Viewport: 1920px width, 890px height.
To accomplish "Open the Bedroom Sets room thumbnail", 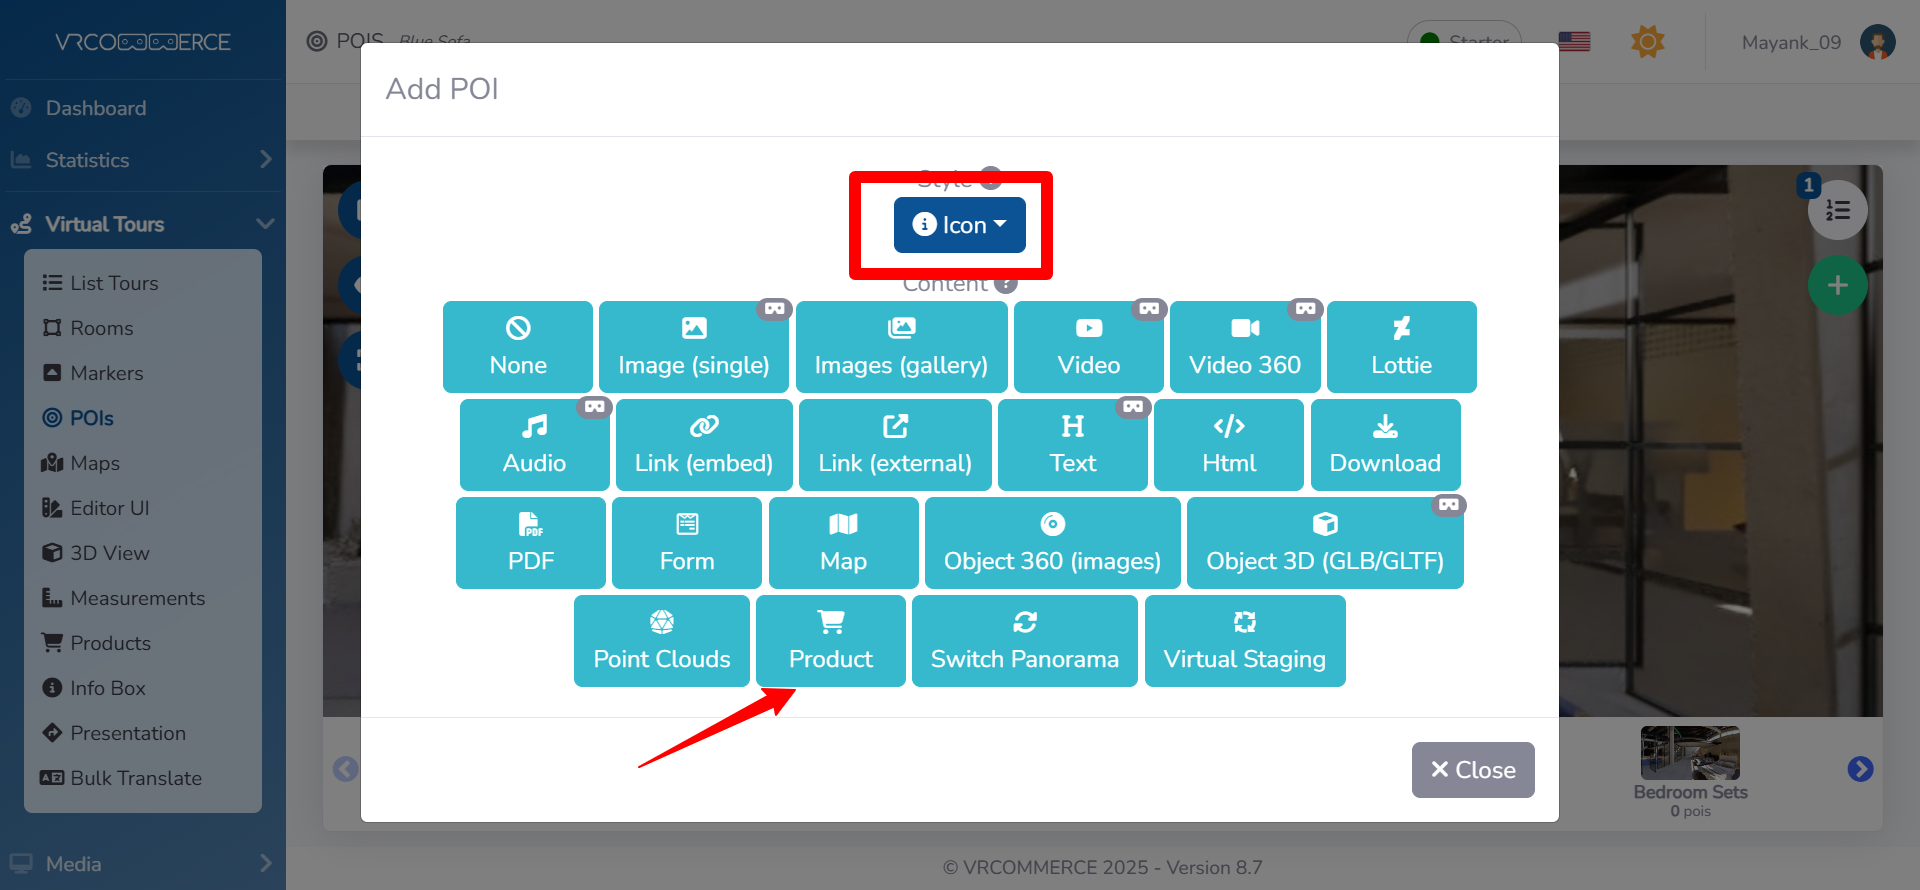I will click(1689, 755).
